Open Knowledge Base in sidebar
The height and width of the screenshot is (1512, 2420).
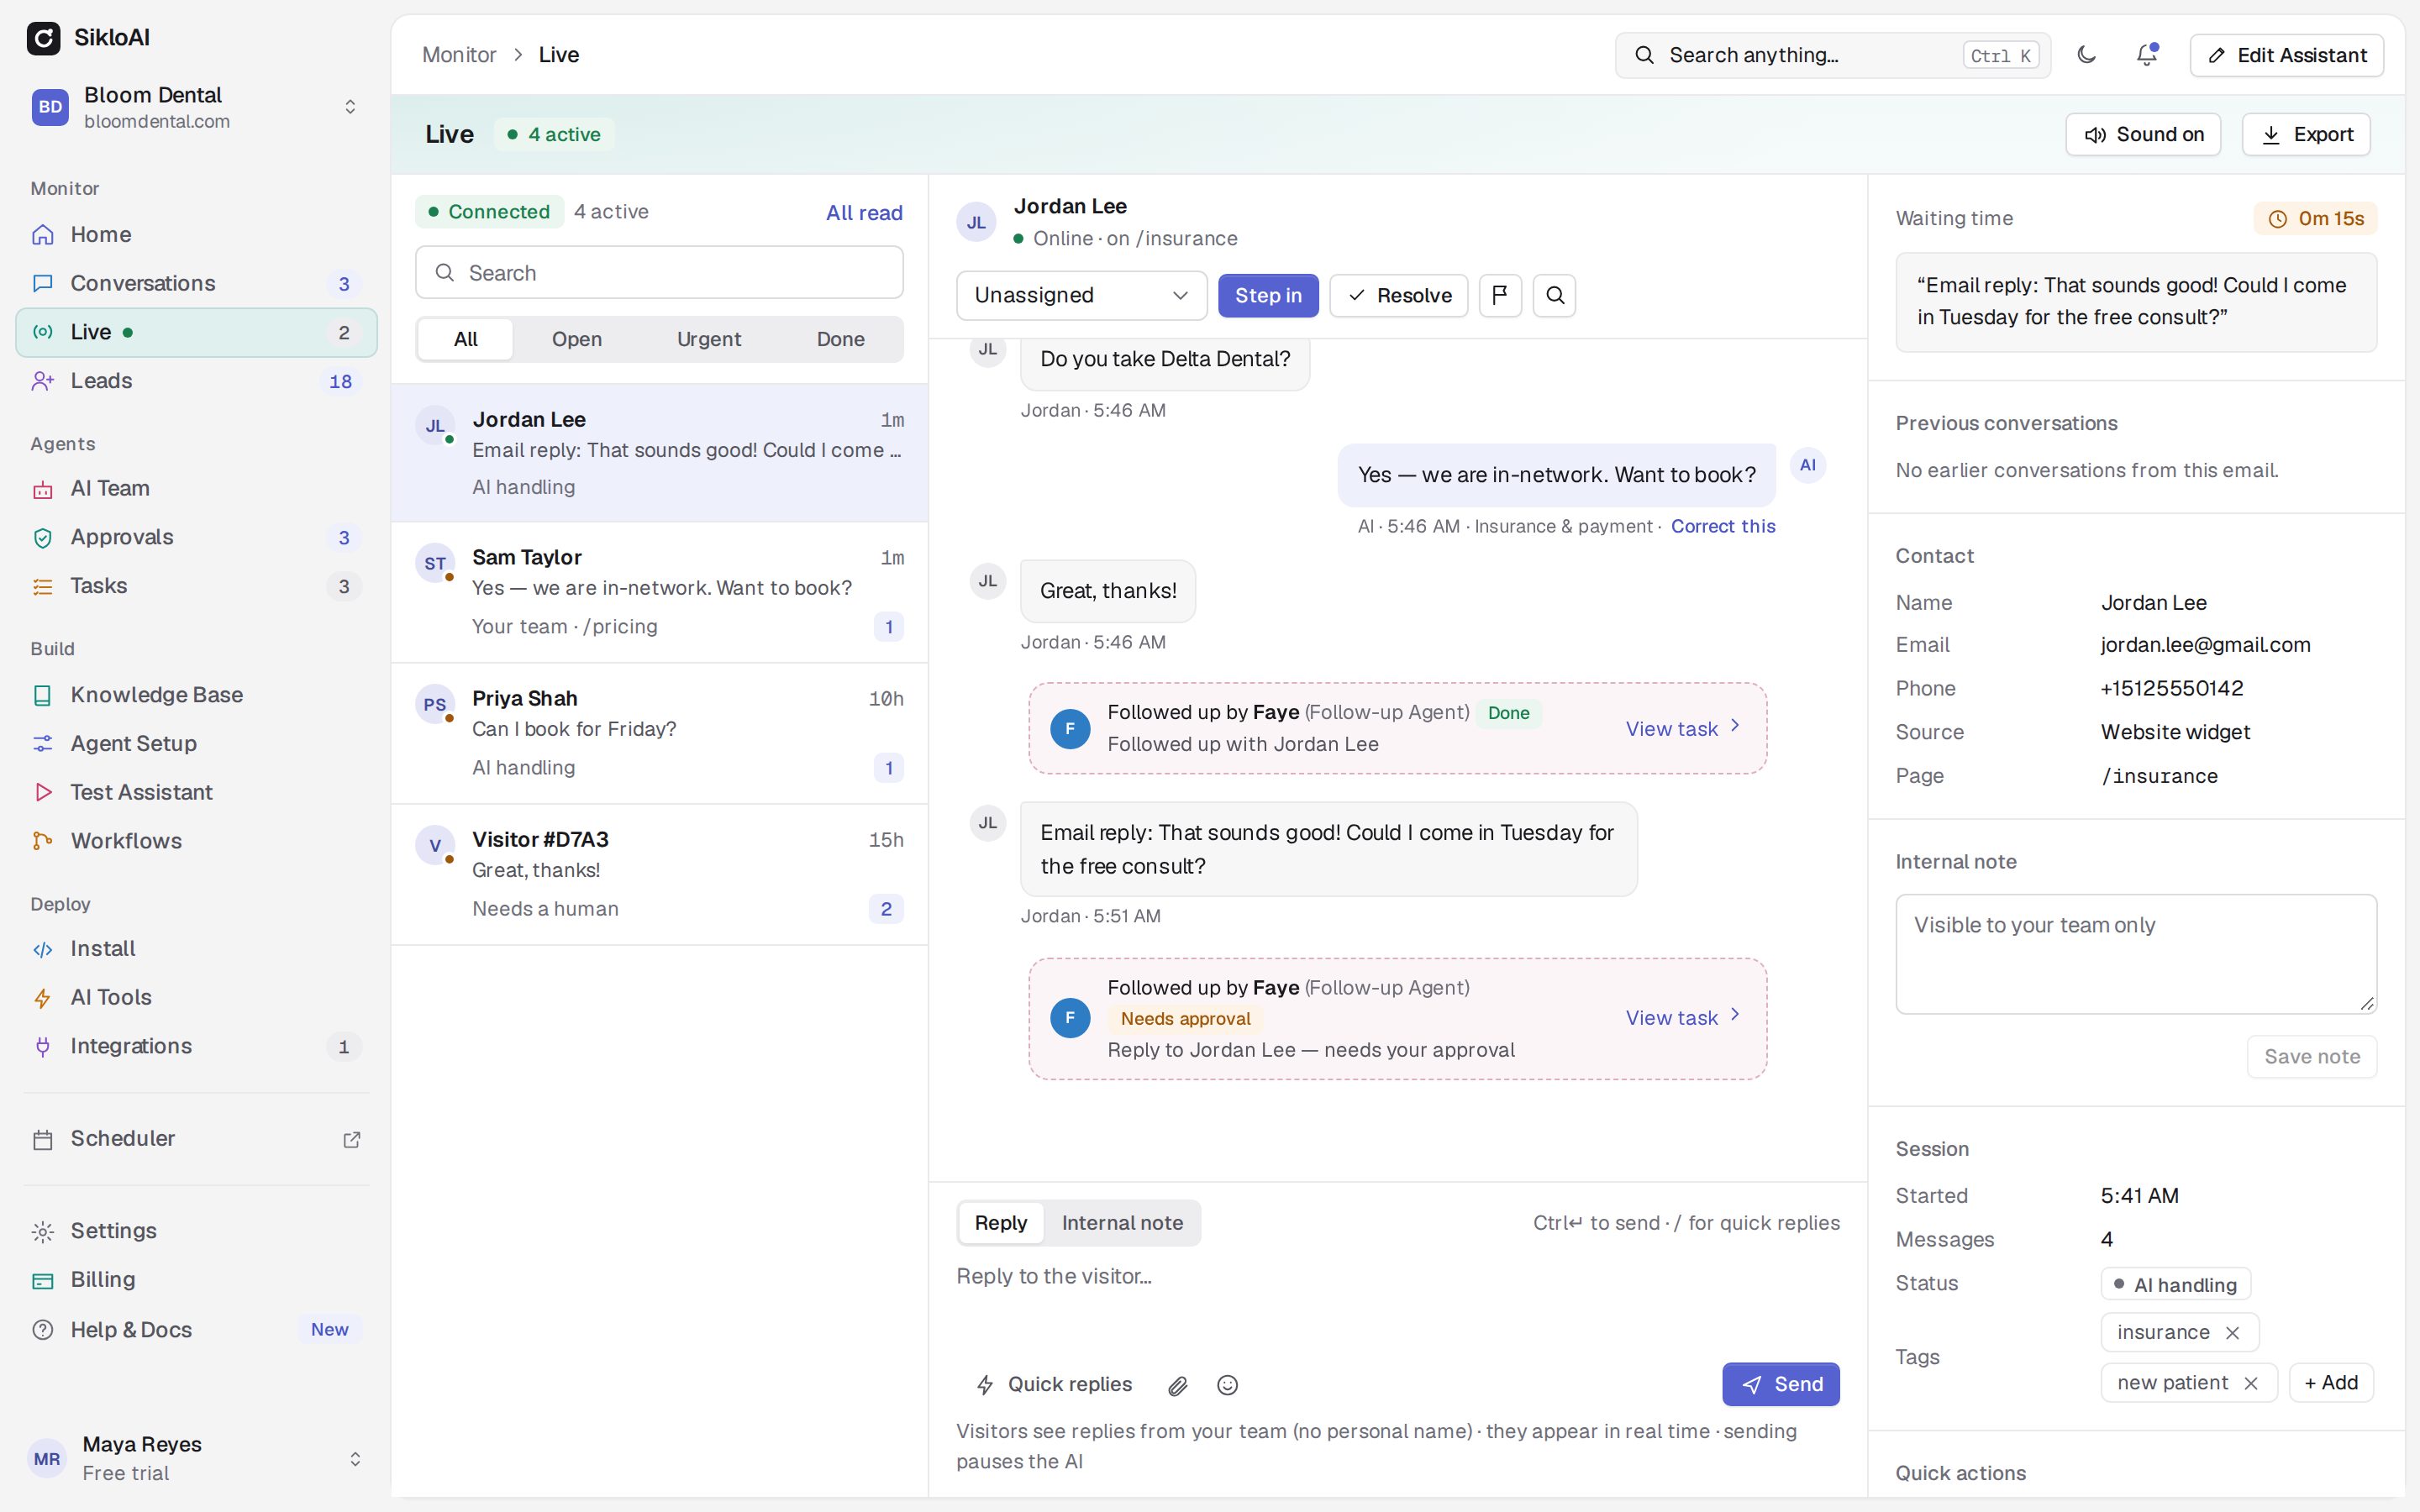(x=196, y=695)
